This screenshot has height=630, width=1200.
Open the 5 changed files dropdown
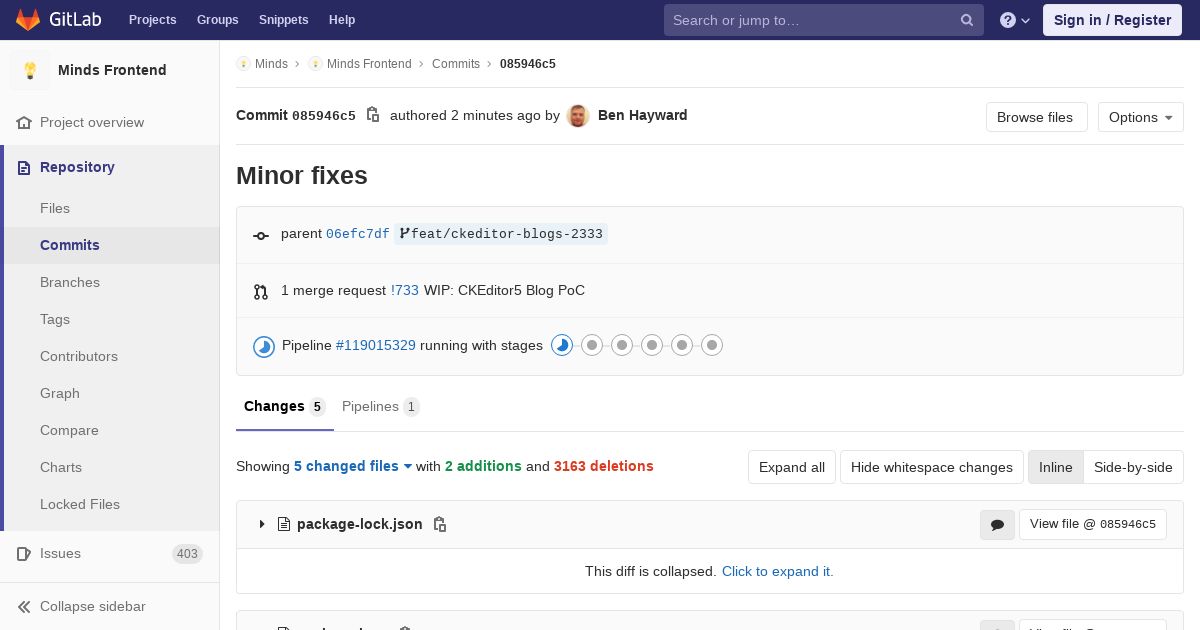(x=353, y=466)
